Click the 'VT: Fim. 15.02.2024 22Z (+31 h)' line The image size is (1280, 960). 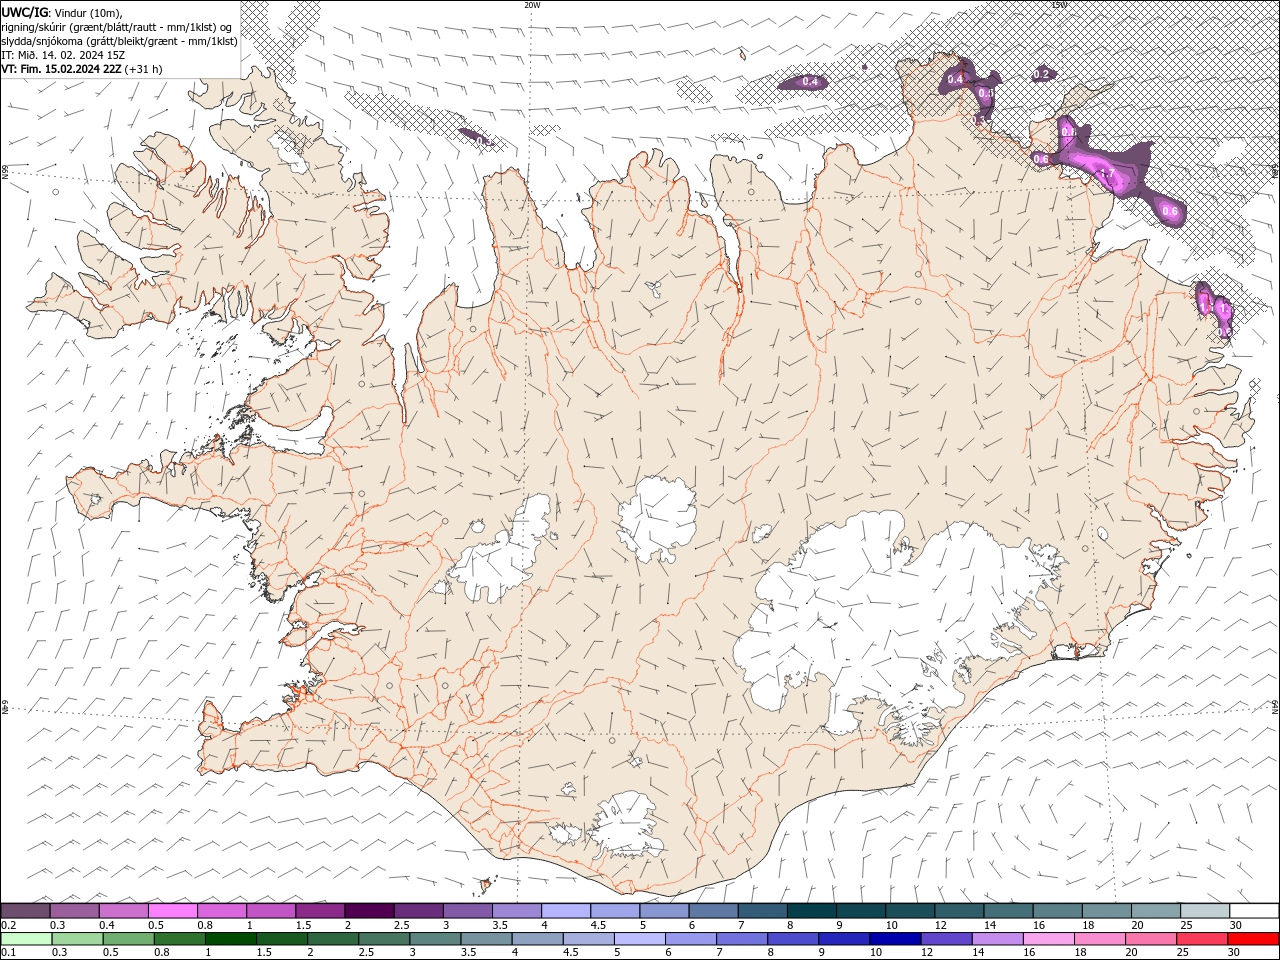(x=82, y=69)
